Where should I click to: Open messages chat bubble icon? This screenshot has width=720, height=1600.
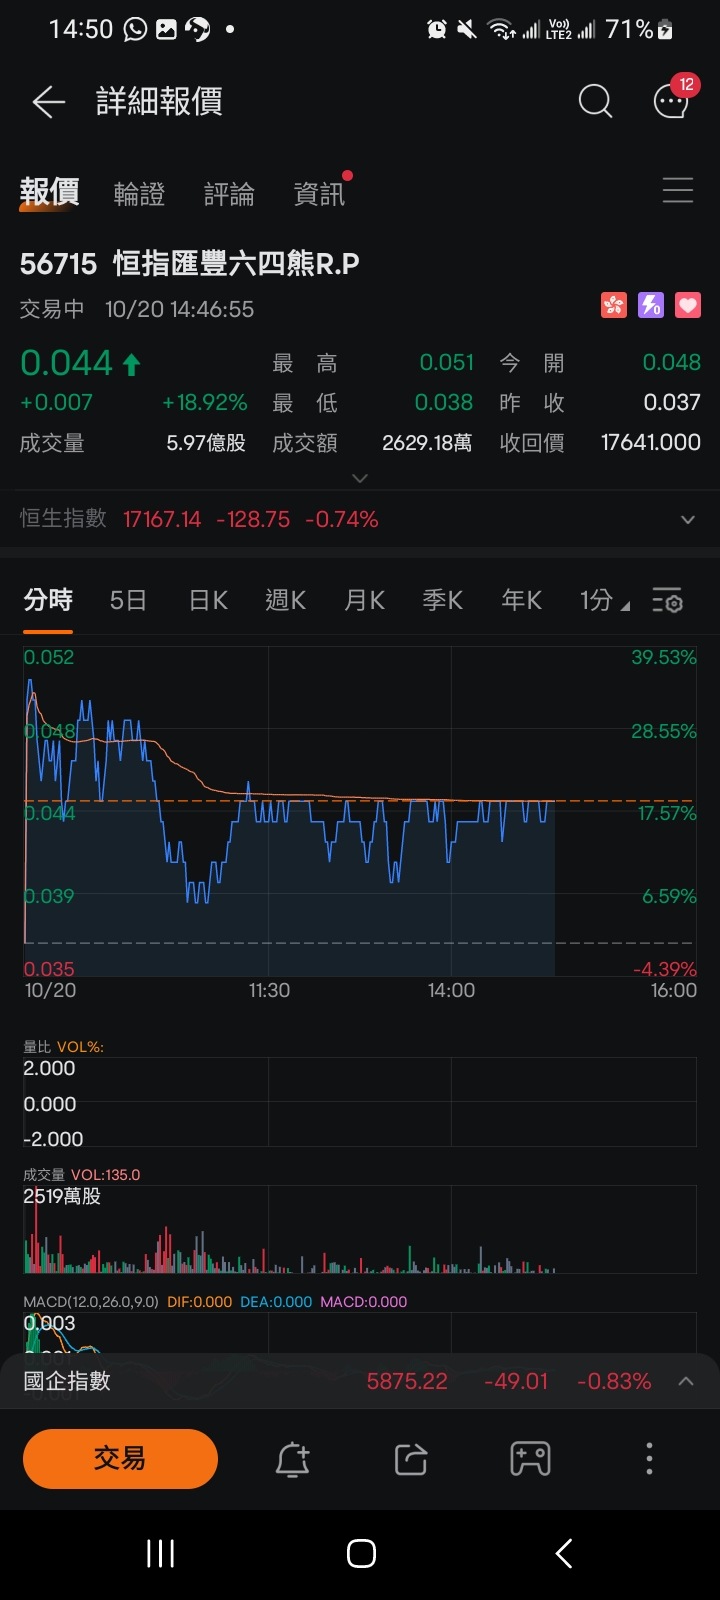[x=671, y=101]
